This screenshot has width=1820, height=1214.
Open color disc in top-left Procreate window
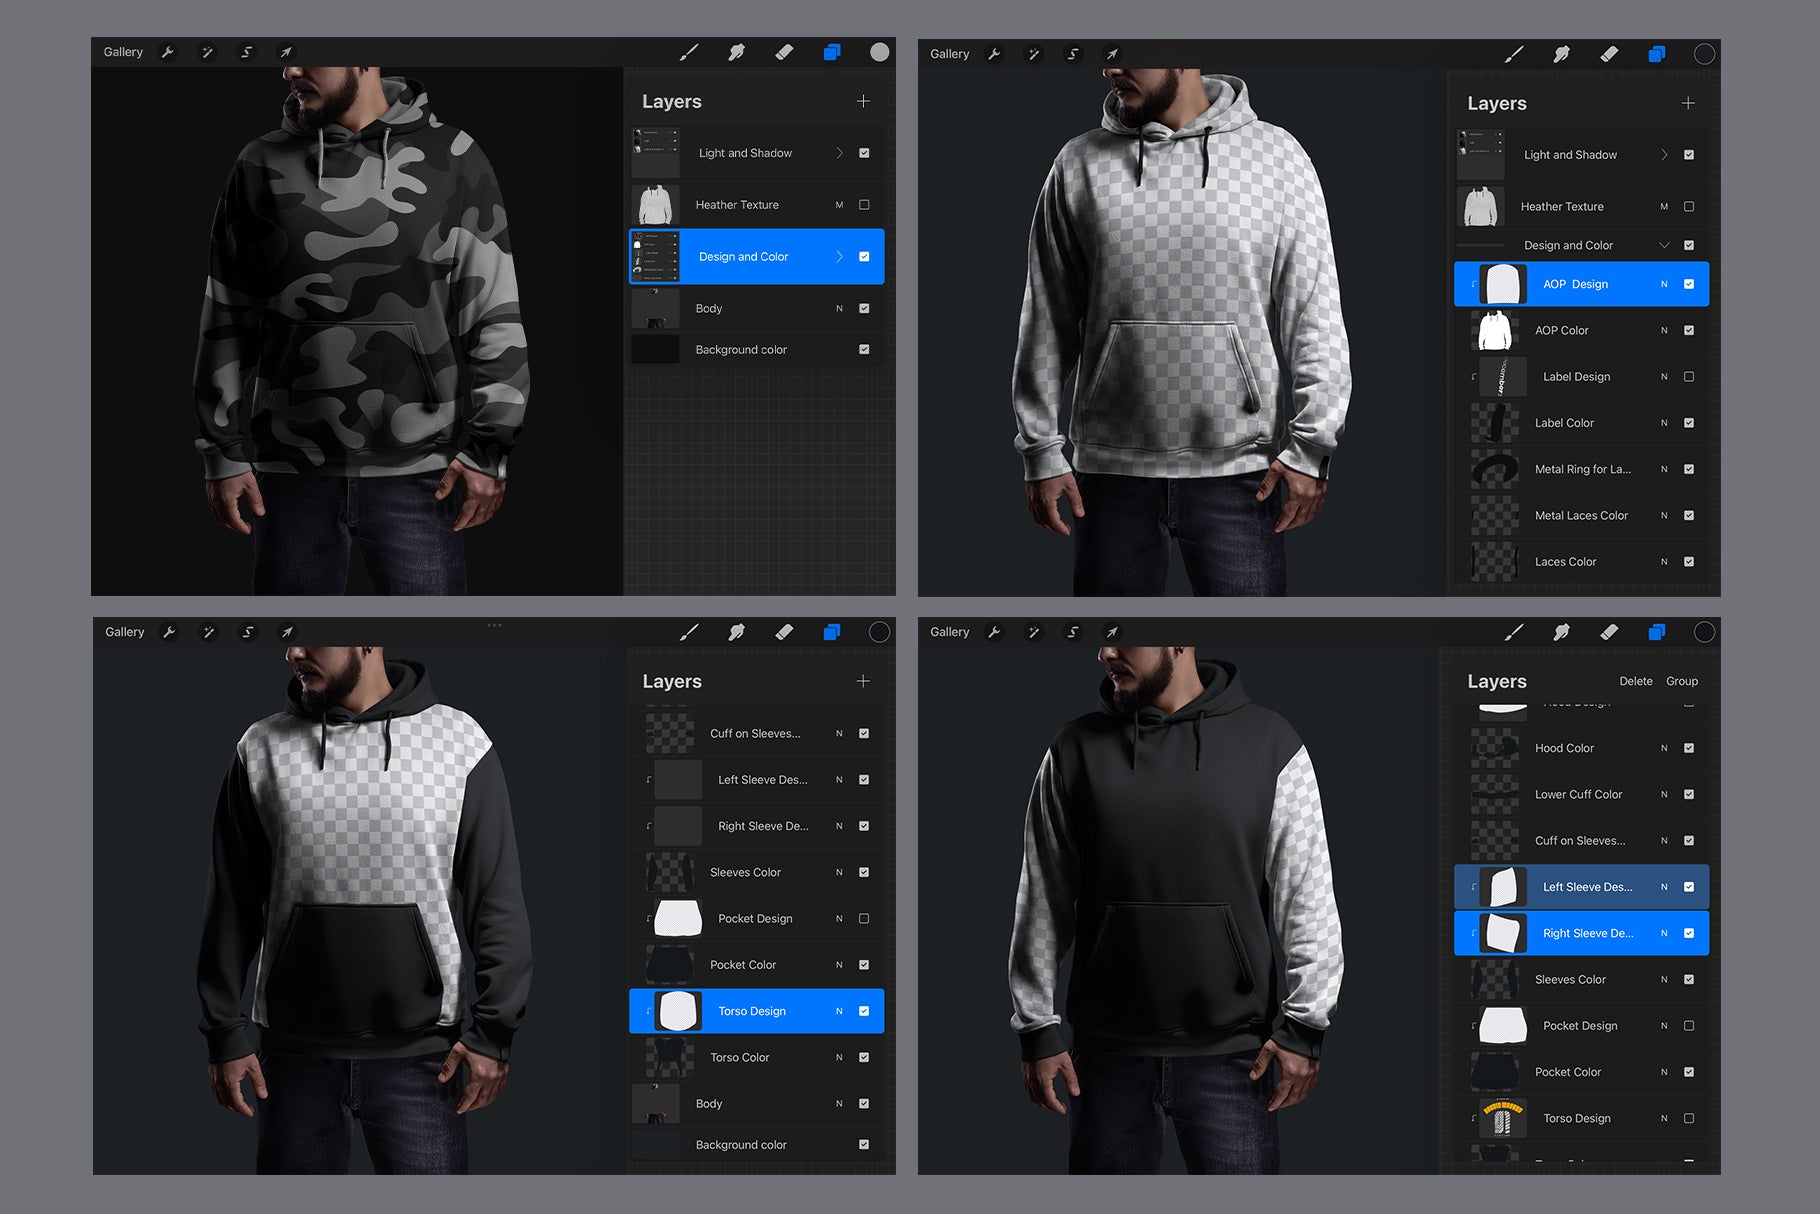879,52
